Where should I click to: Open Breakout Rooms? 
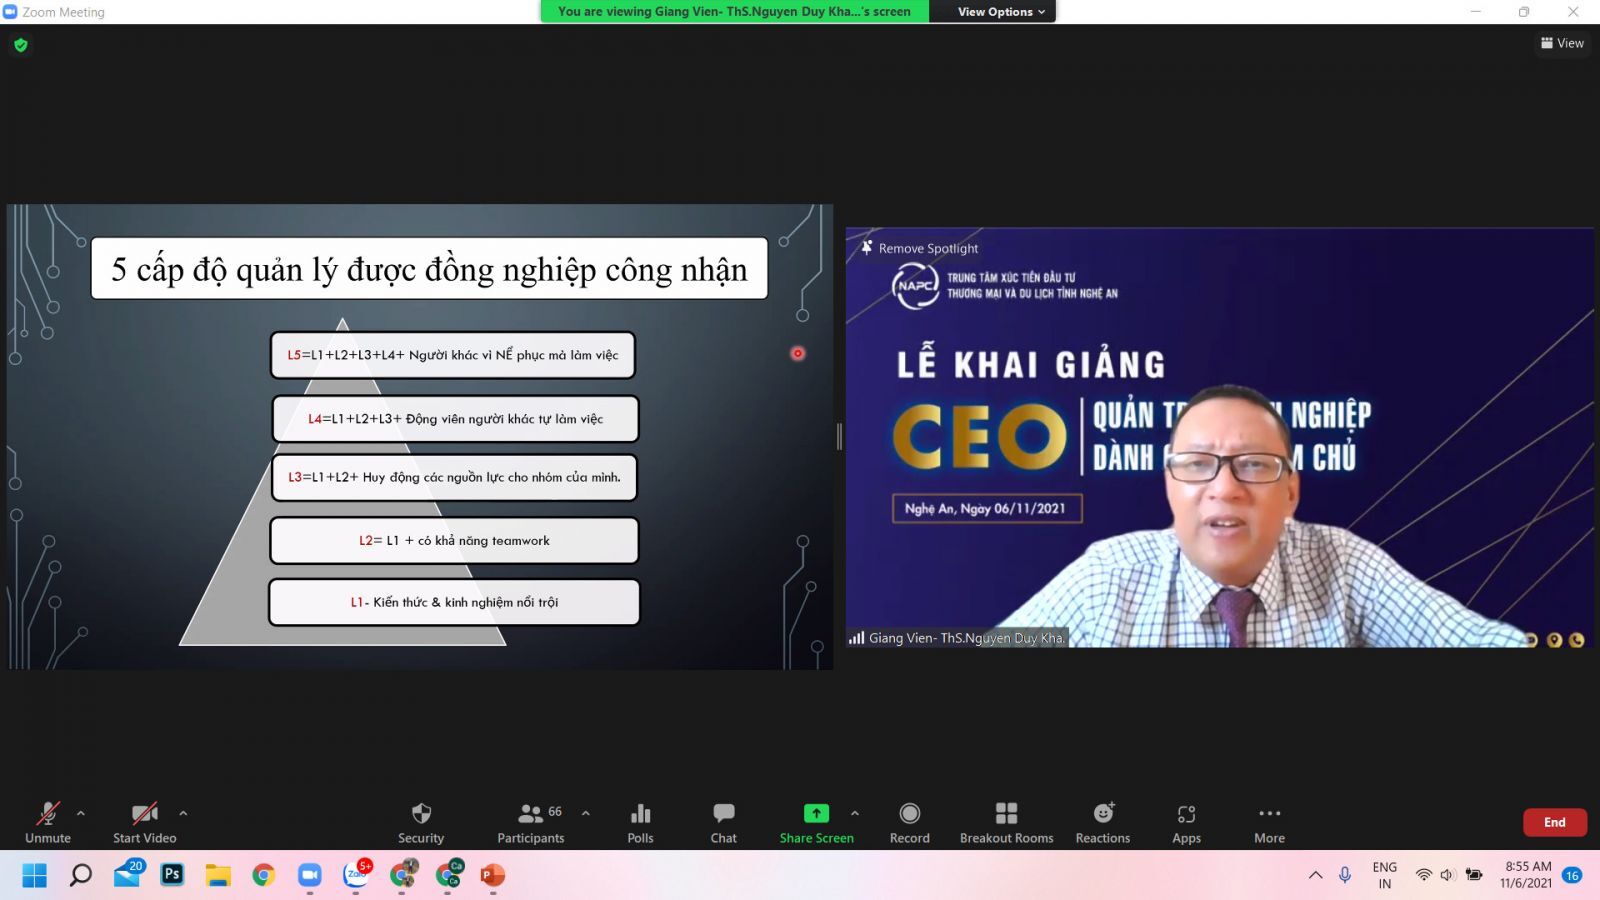1006,822
